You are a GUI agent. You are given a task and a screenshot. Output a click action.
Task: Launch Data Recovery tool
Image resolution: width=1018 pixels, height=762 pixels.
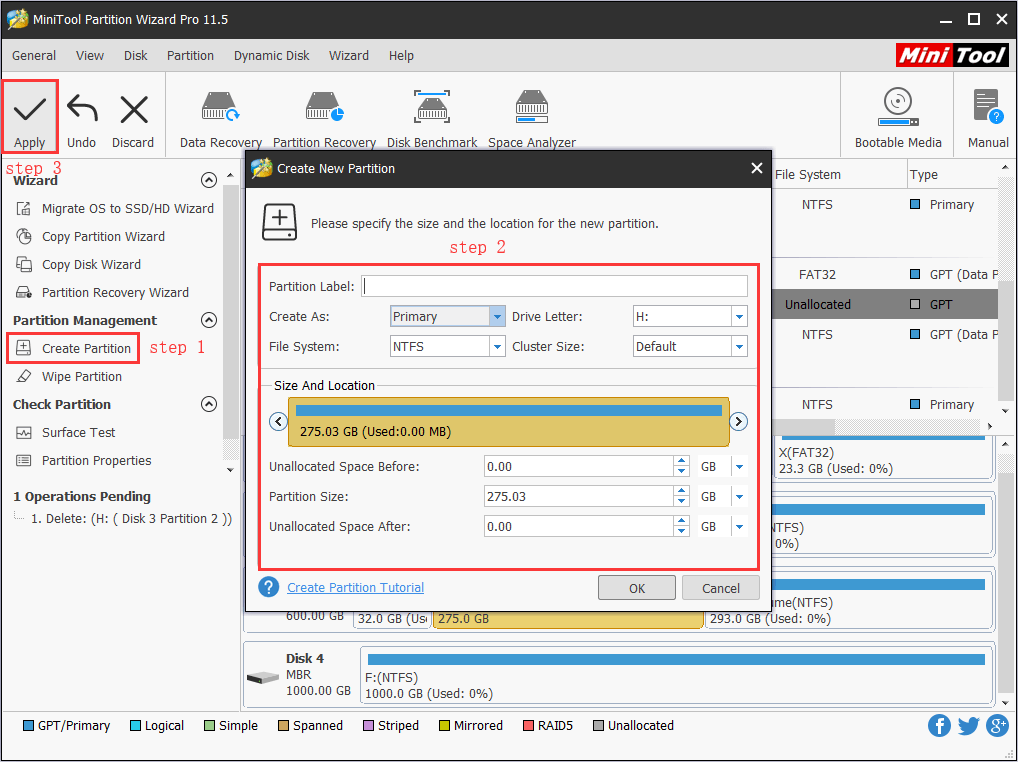tap(221, 119)
